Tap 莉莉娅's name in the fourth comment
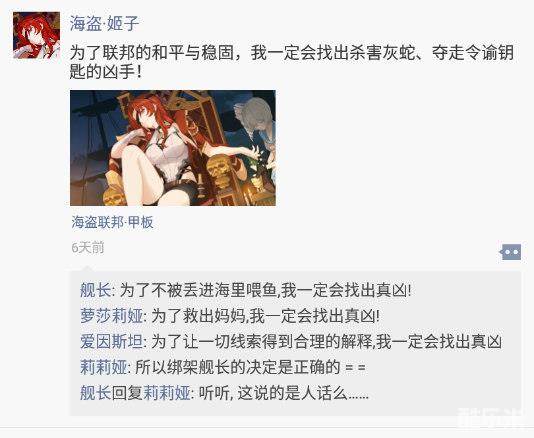The image size is (534, 438). coord(104,367)
